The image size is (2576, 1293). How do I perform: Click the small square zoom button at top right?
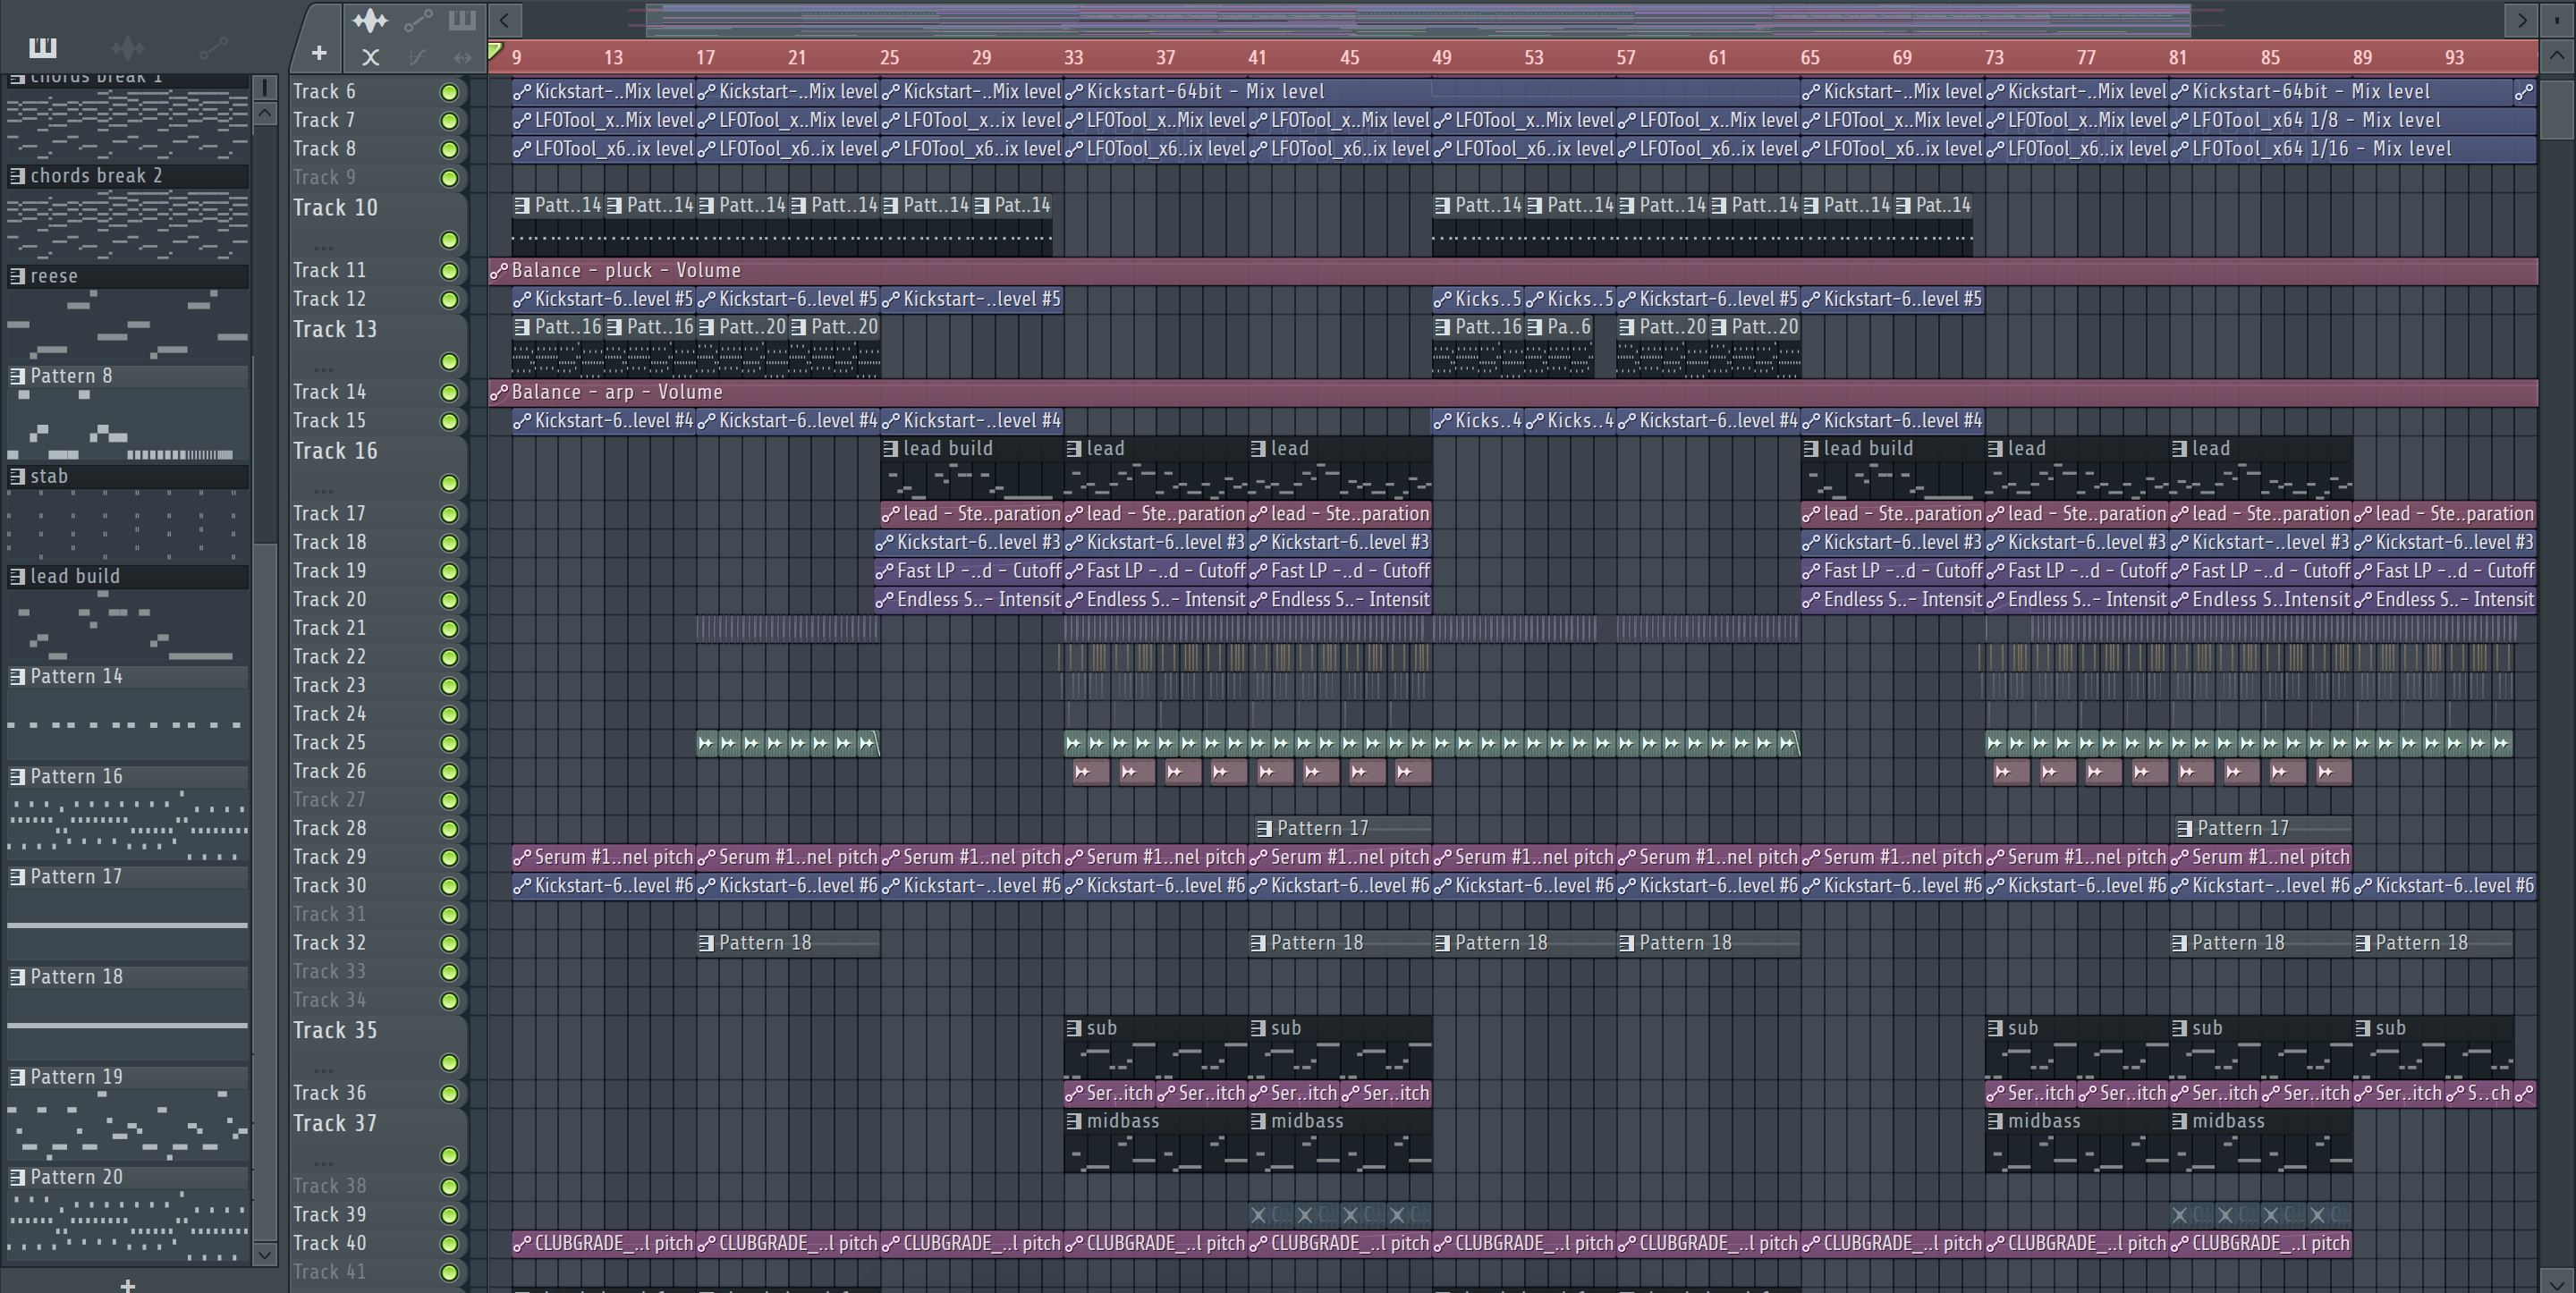[2558, 19]
